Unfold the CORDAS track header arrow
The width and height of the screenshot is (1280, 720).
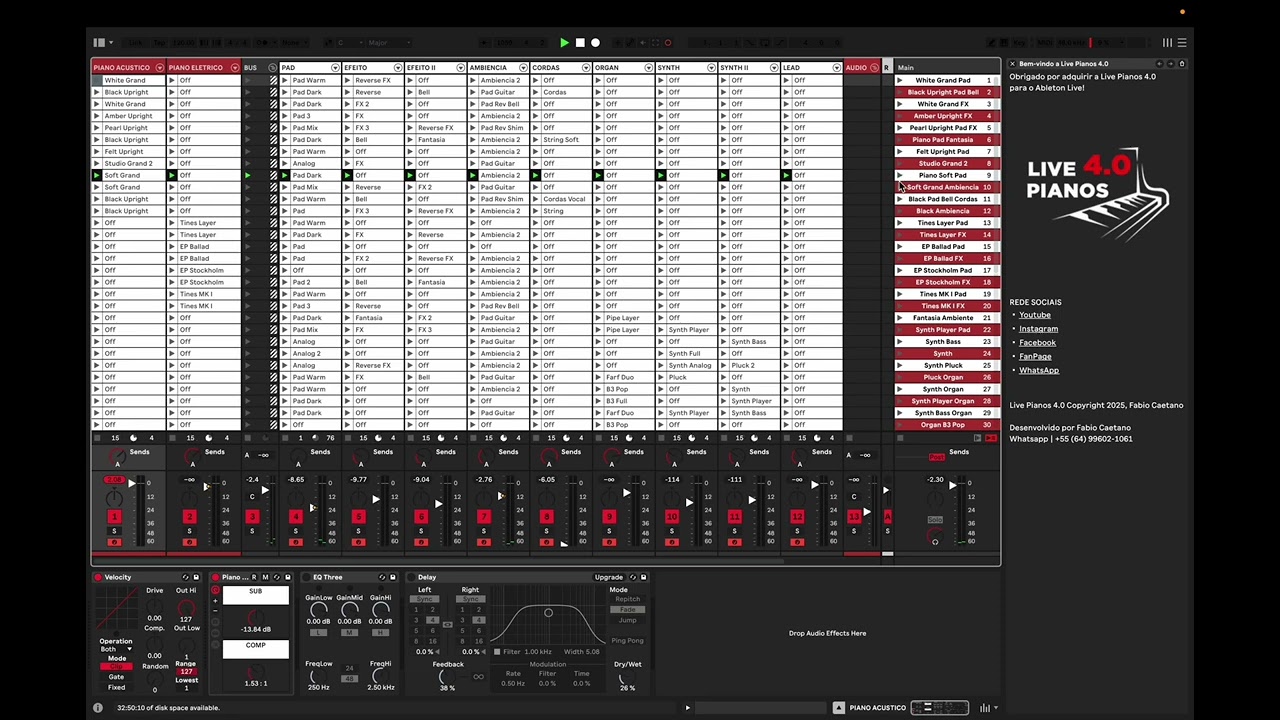586,68
